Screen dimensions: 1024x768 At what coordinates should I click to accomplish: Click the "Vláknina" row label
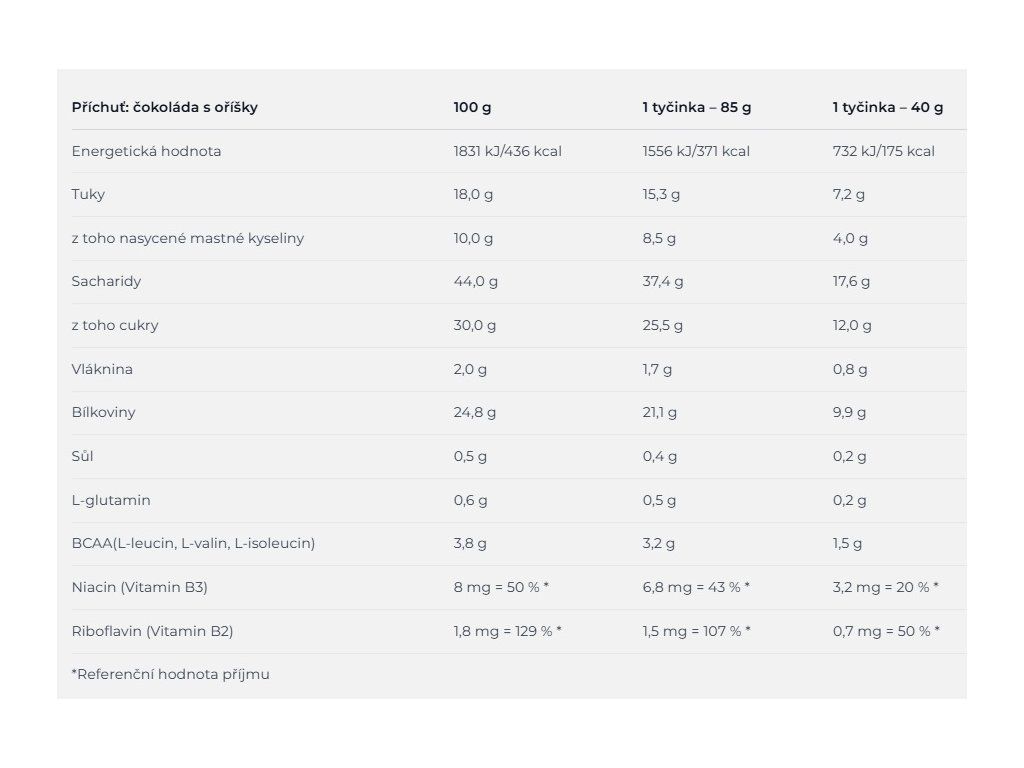click(x=102, y=369)
